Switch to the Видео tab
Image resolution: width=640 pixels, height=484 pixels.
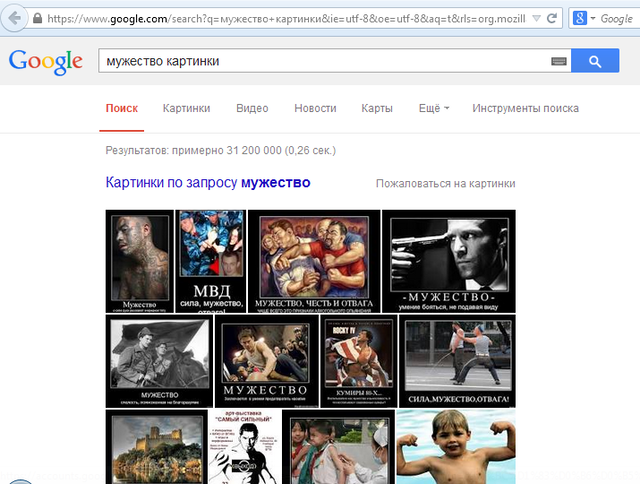click(252, 108)
